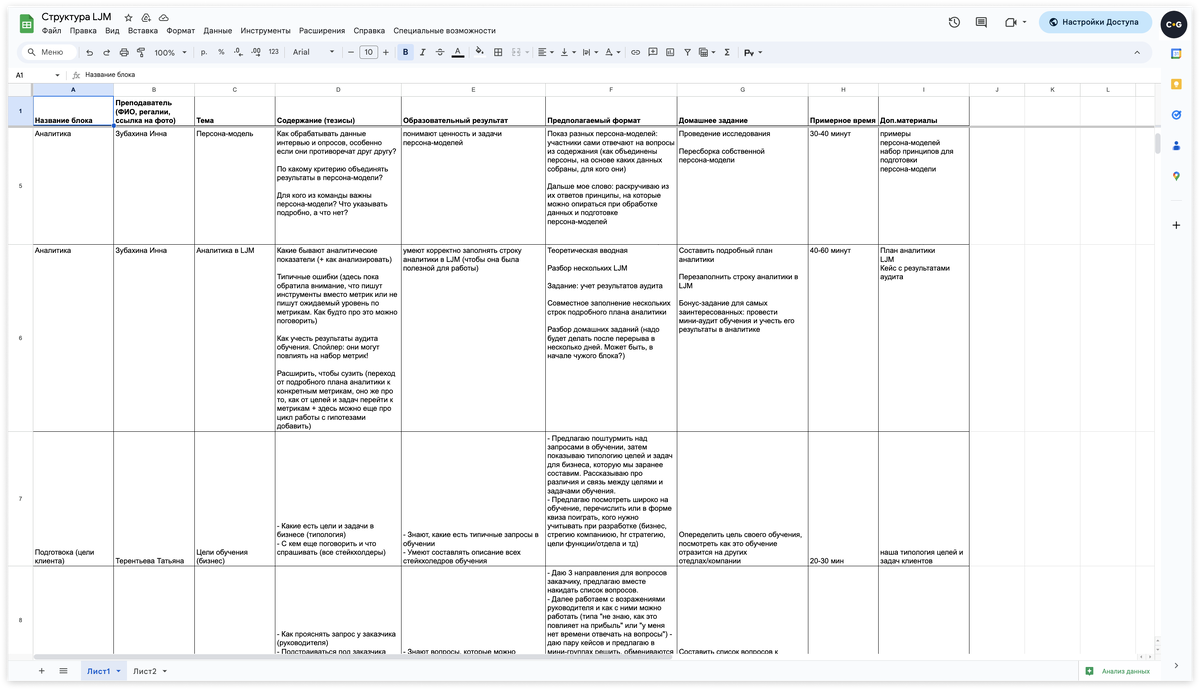
Task: Toggle bold formatting button
Action: coord(405,52)
